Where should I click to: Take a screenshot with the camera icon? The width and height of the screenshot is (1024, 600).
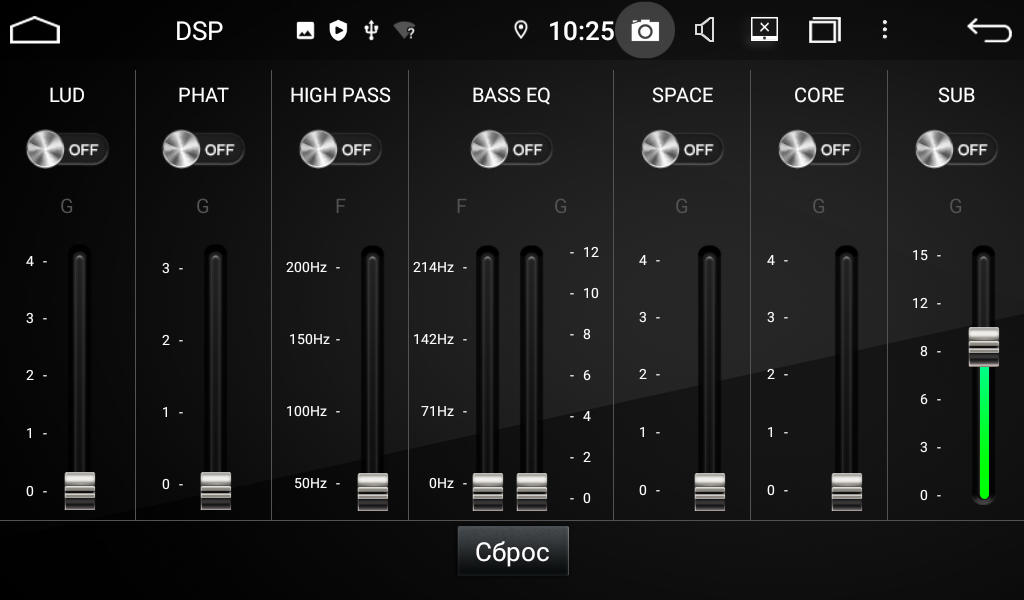645,31
